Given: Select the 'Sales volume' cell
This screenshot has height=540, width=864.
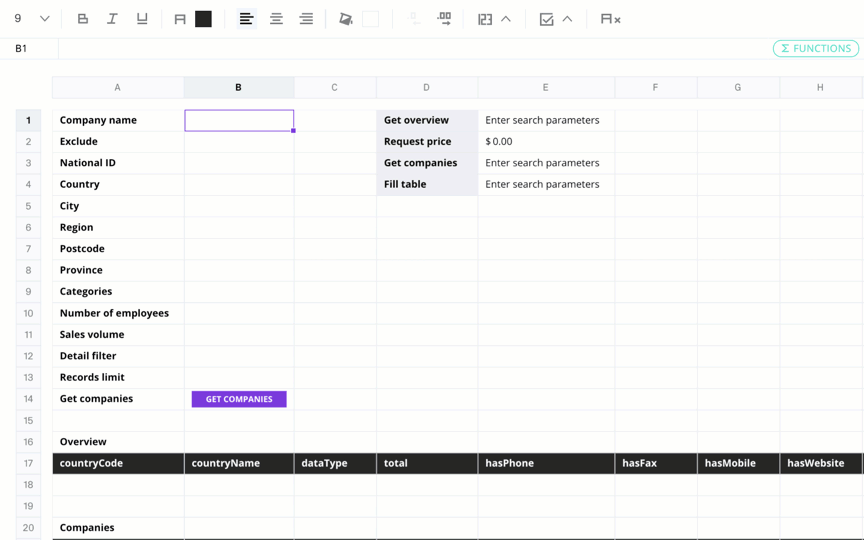Looking at the screenshot, I should [118, 334].
